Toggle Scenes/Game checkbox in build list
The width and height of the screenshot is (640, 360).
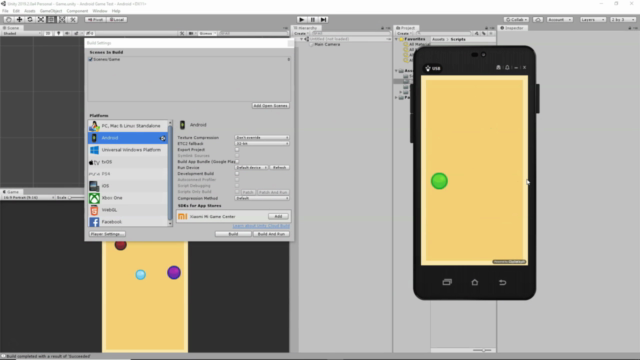[x=91, y=60]
